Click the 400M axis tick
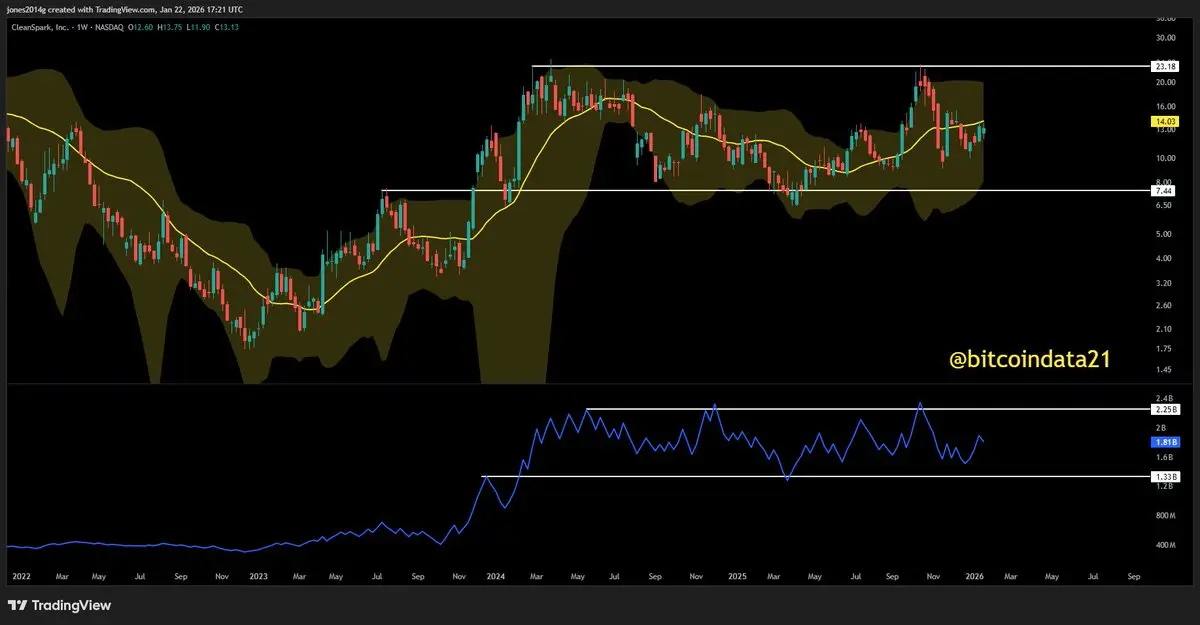 (x=1164, y=545)
